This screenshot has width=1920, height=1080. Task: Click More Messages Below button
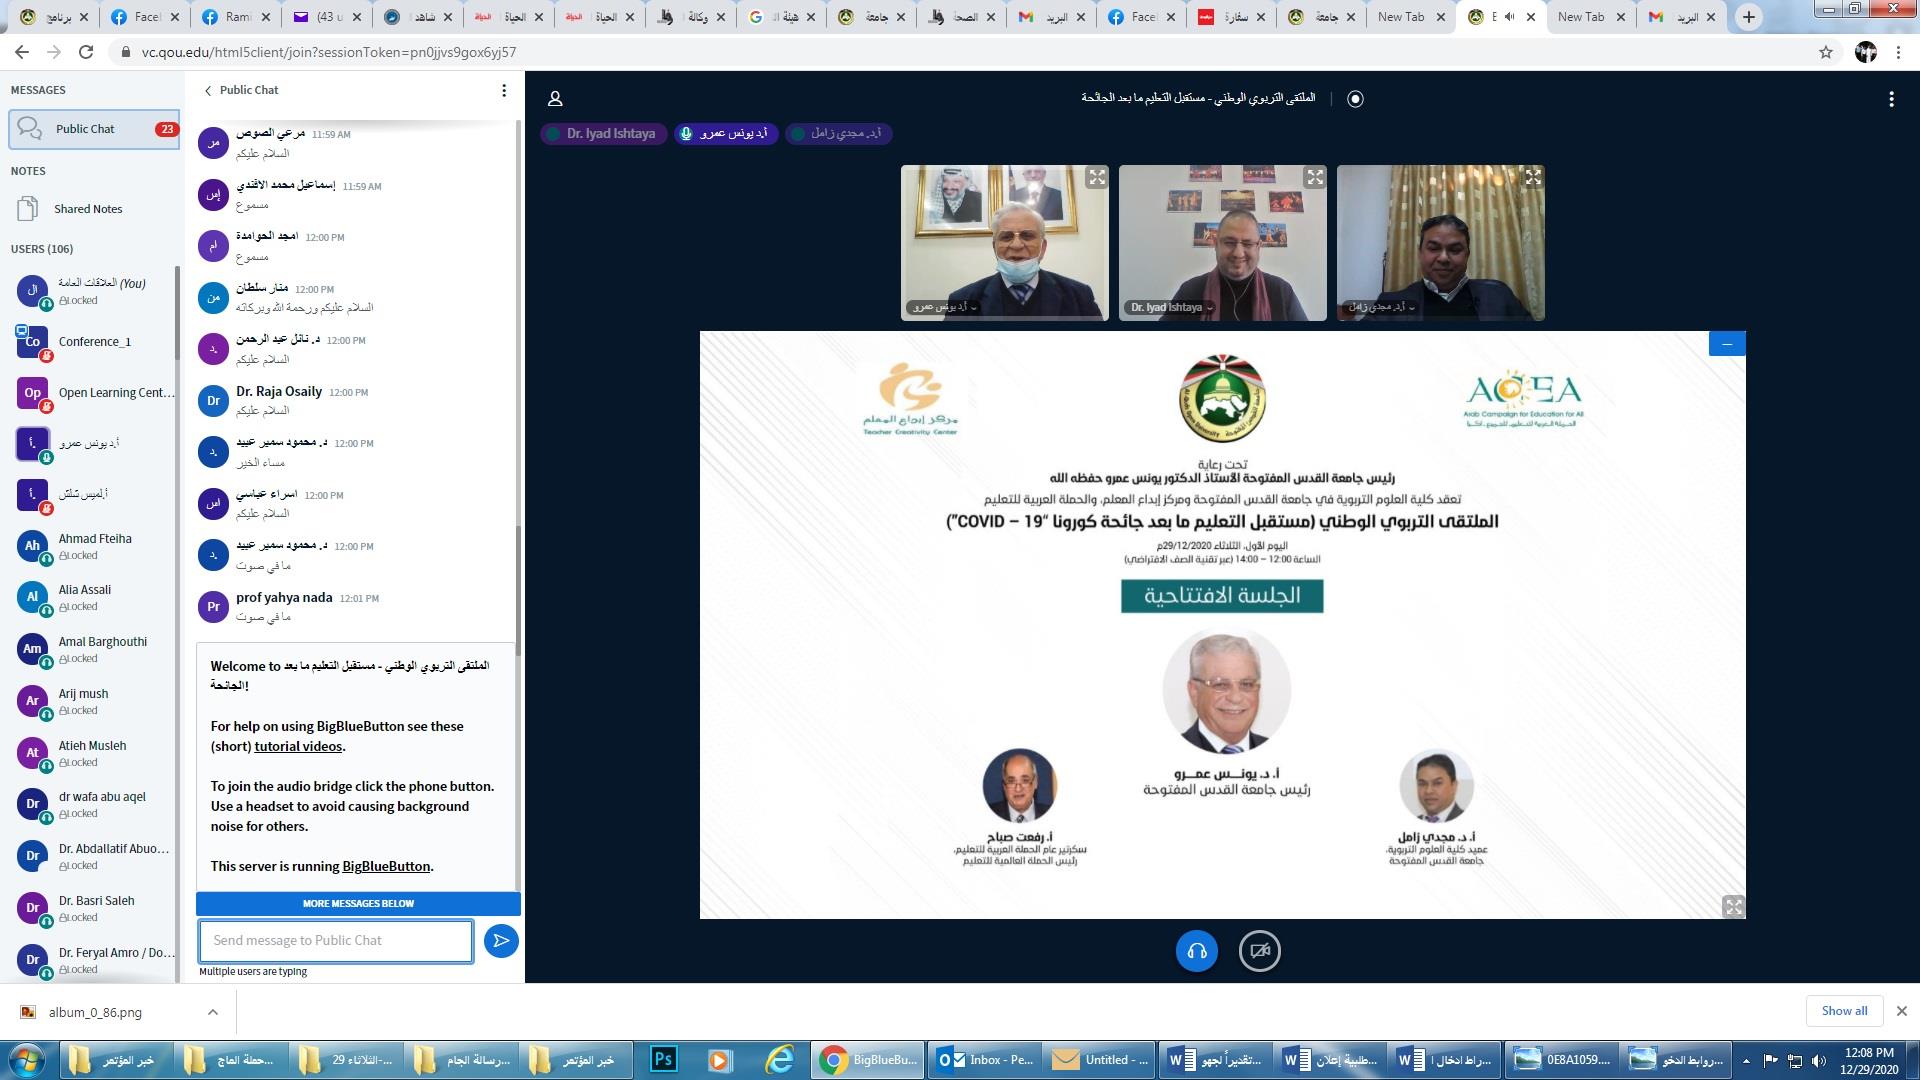point(358,904)
